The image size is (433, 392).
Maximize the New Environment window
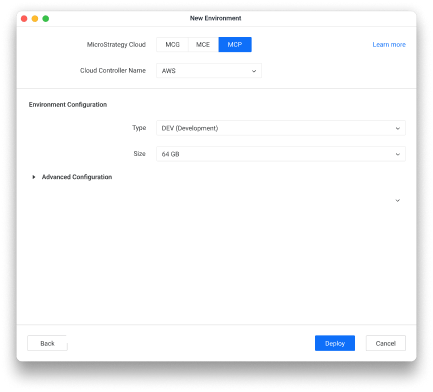46,19
